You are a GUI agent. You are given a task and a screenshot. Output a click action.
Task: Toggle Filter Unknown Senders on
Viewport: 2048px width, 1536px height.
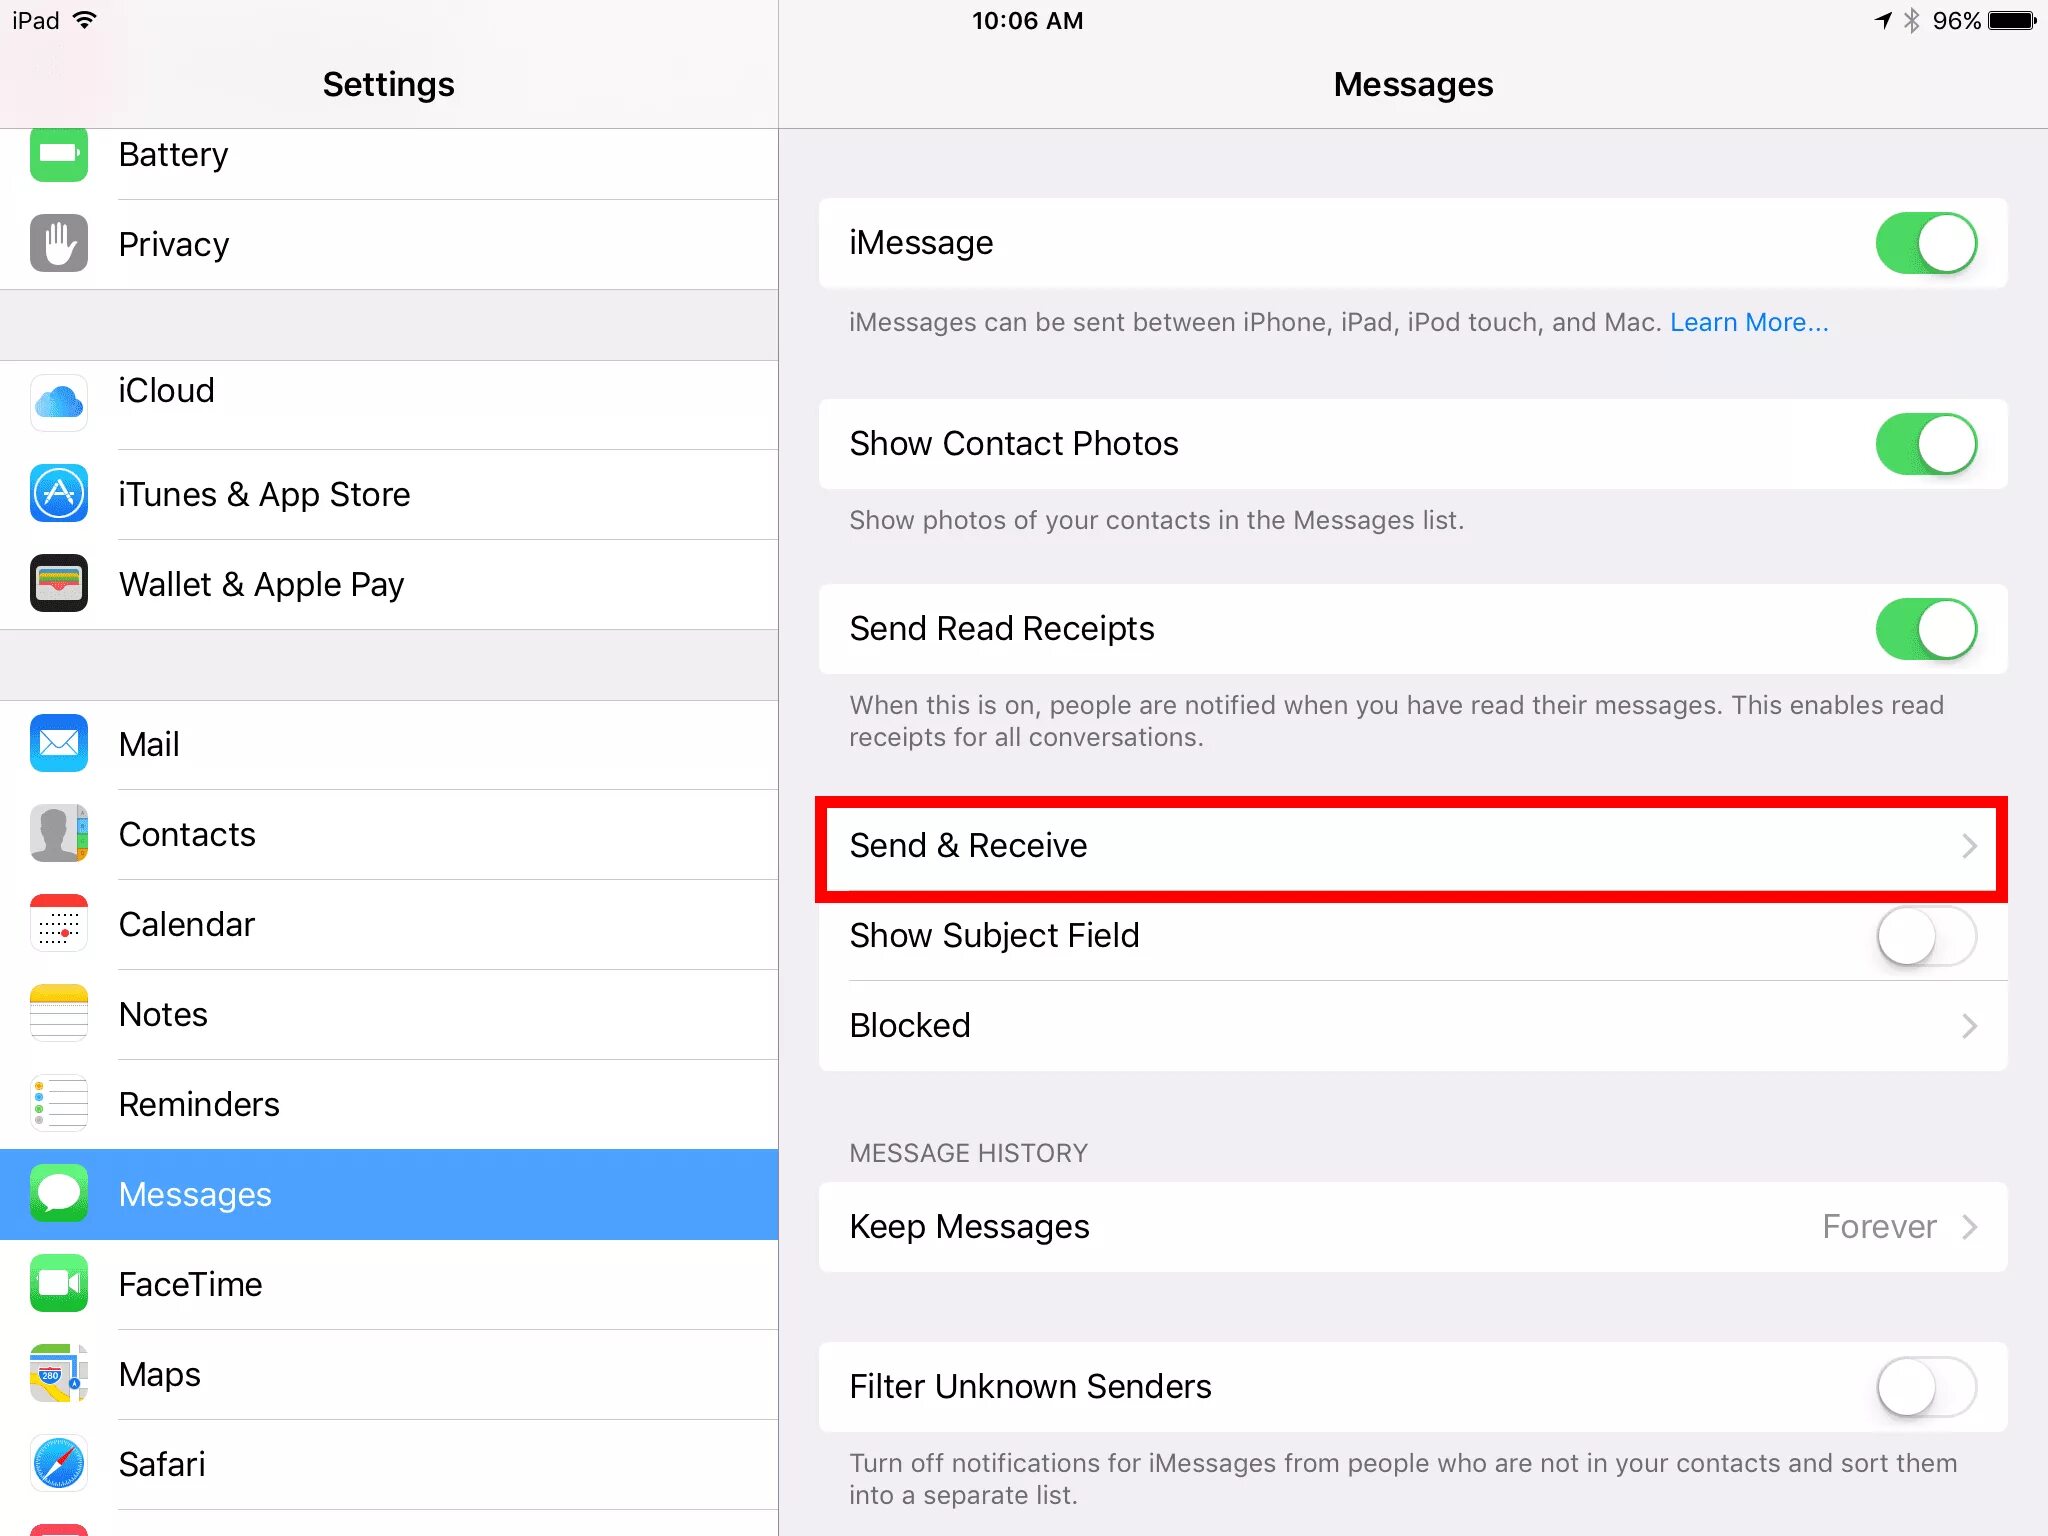pyautogui.click(x=1925, y=1387)
